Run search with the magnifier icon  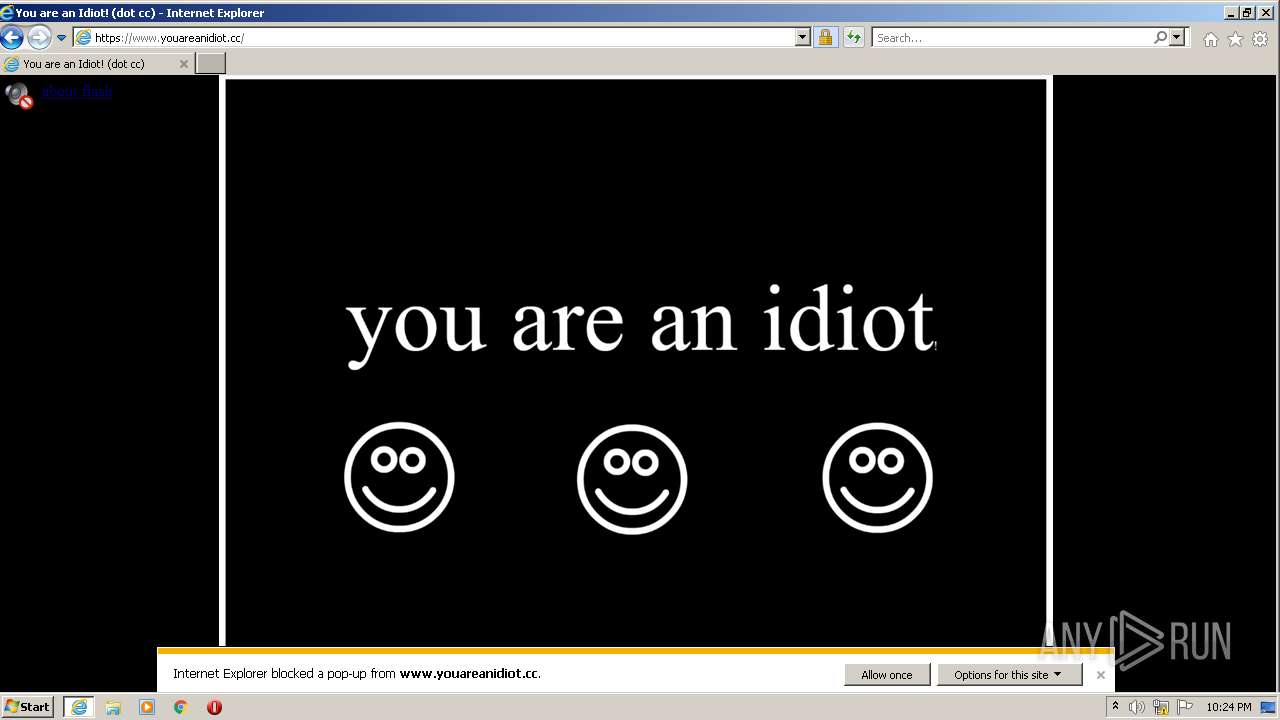point(1160,37)
